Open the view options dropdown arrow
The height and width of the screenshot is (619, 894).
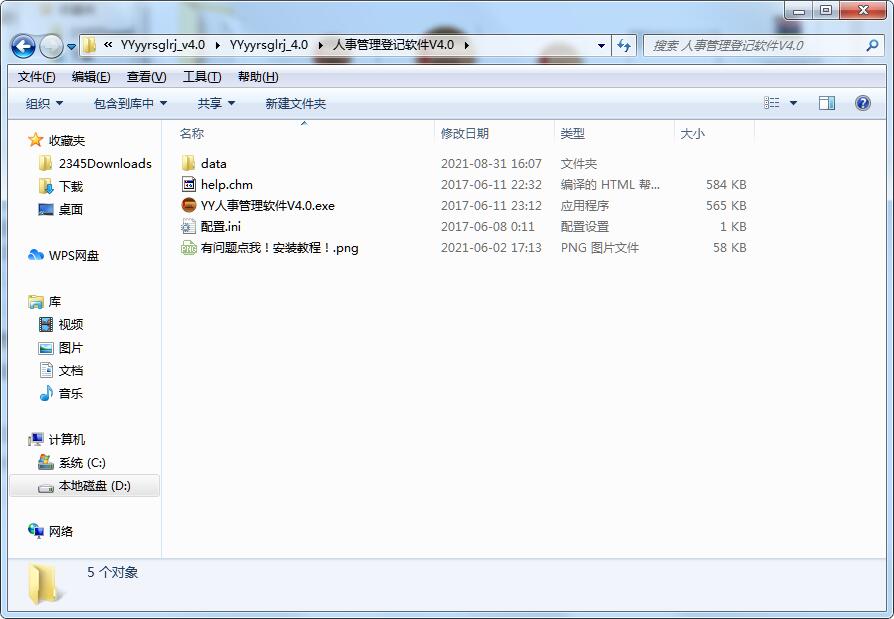793,103
